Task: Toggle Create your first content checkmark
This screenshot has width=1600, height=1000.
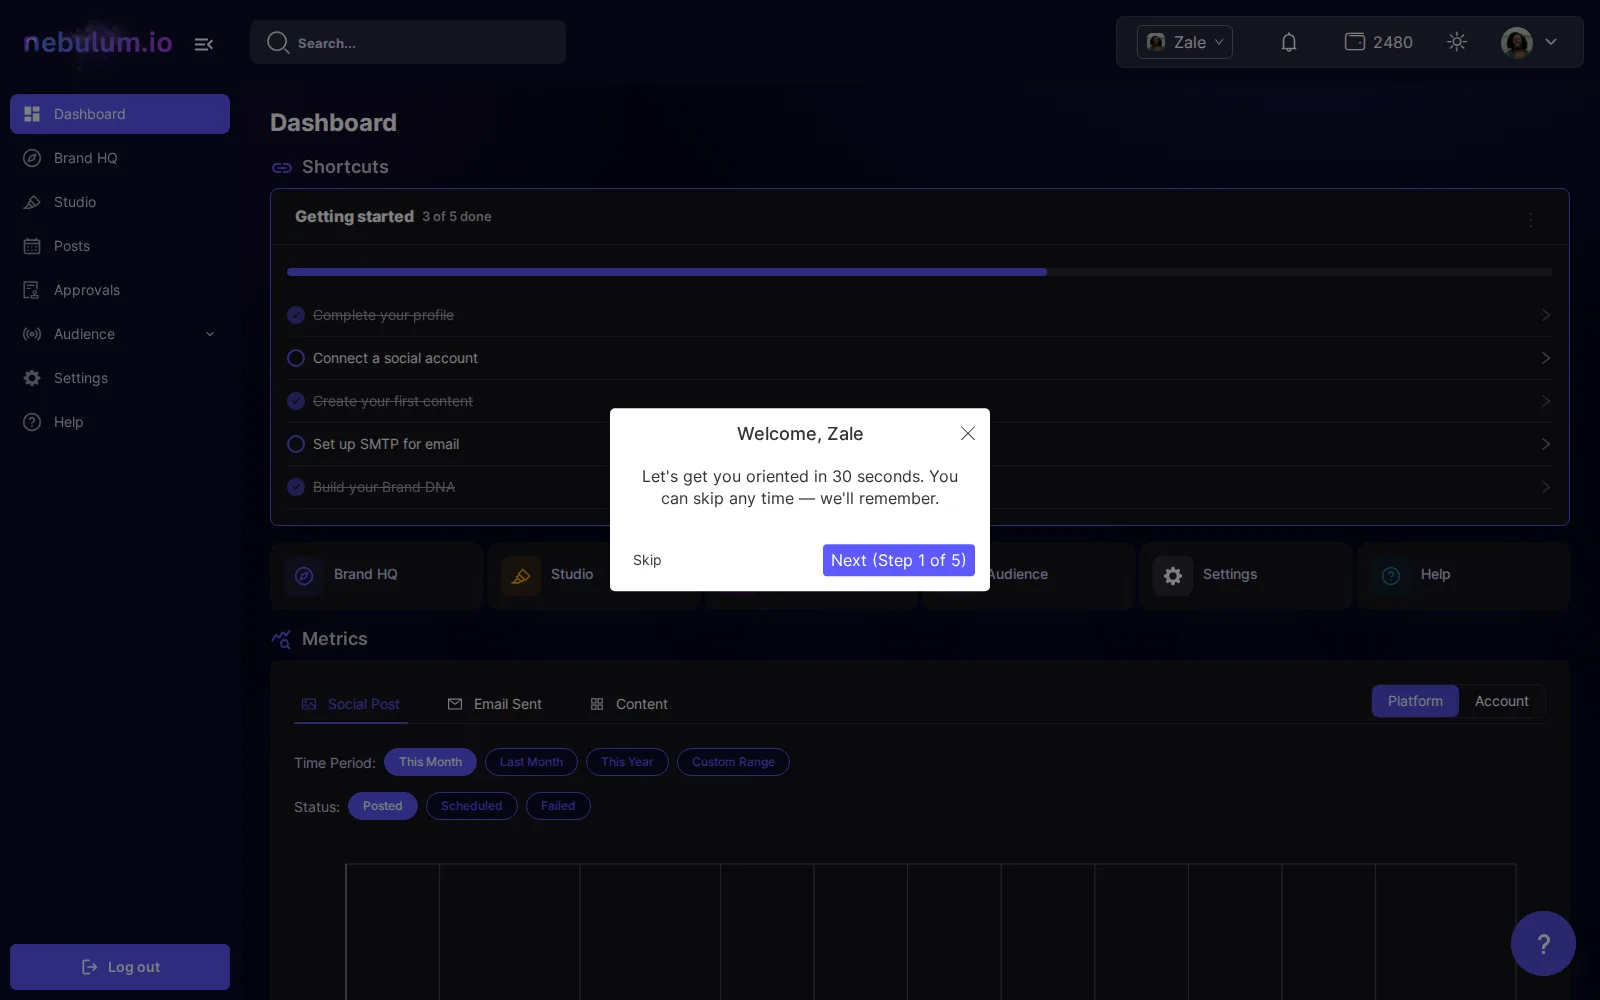Action: coord(296,401)
